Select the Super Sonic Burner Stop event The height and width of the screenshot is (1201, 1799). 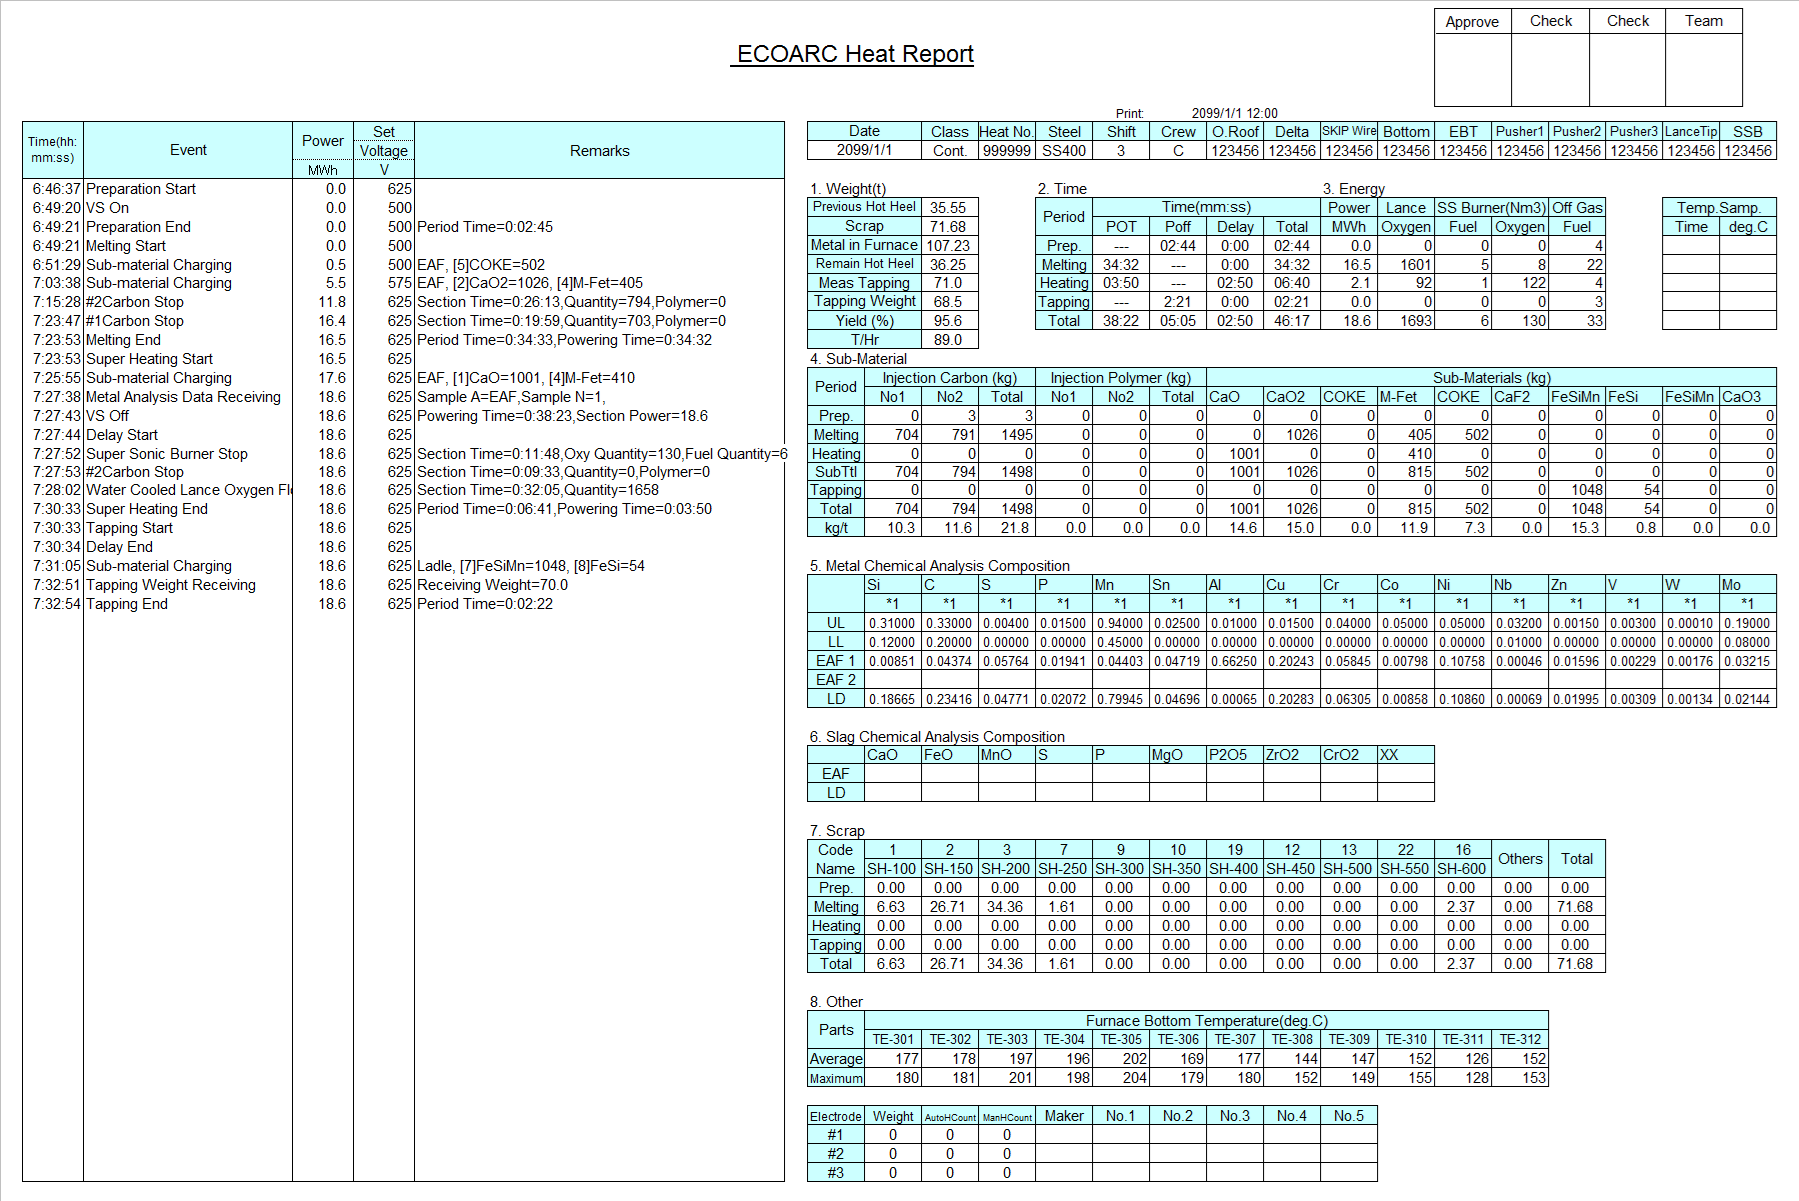167,453
